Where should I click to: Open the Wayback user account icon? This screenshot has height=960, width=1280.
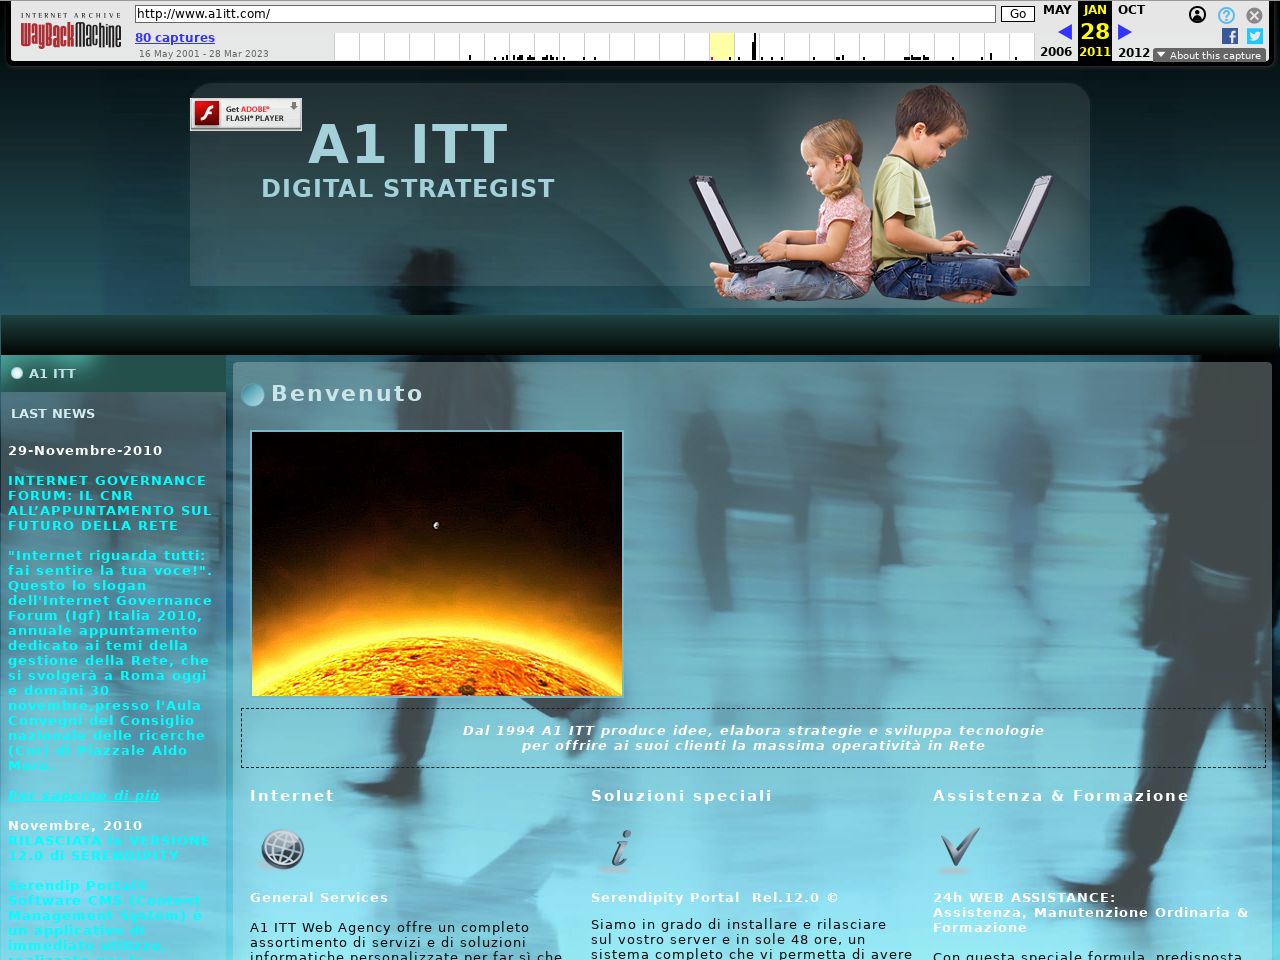point(1197,15)
